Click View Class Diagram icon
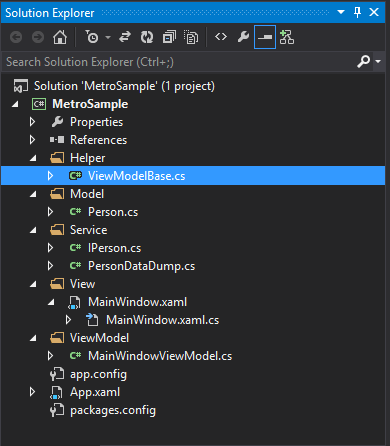Image resolution: width=390 pixels, height=446 pixels. tap(287, 37)
